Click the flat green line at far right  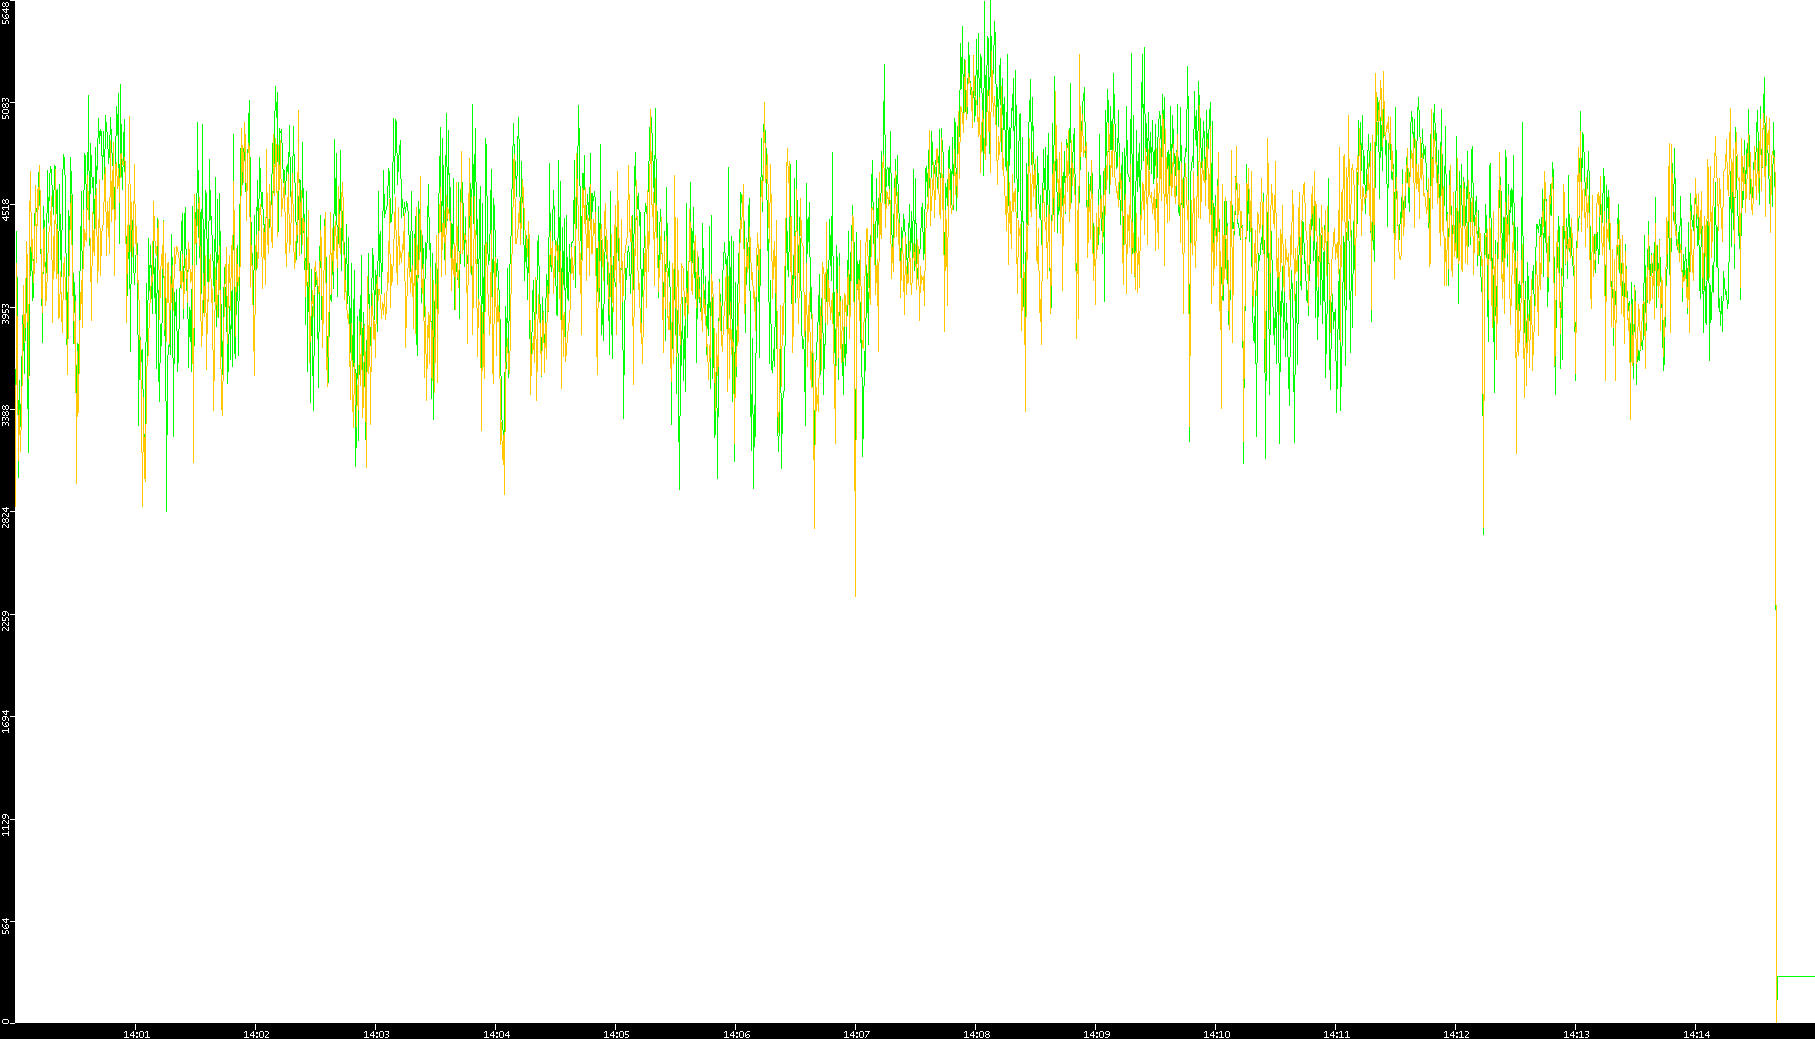[1796, 976]
